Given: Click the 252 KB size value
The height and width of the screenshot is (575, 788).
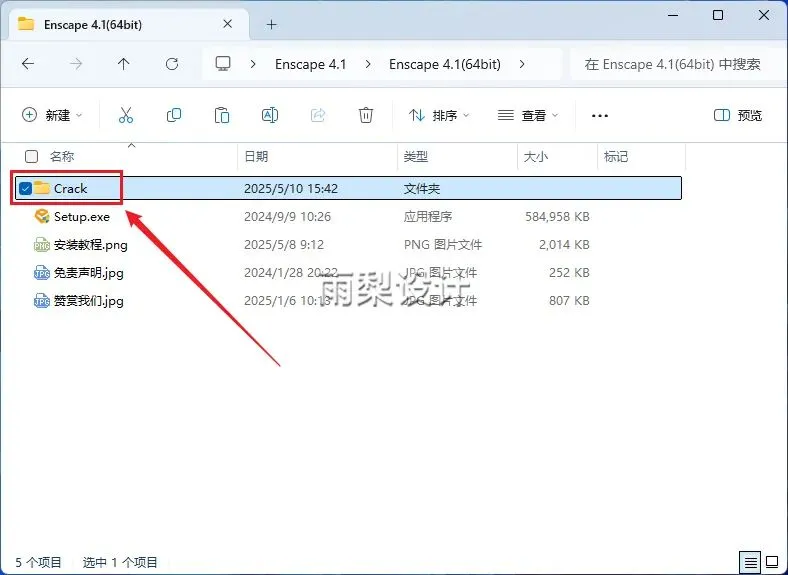Looking at the screenshot, I should [569, 273].
